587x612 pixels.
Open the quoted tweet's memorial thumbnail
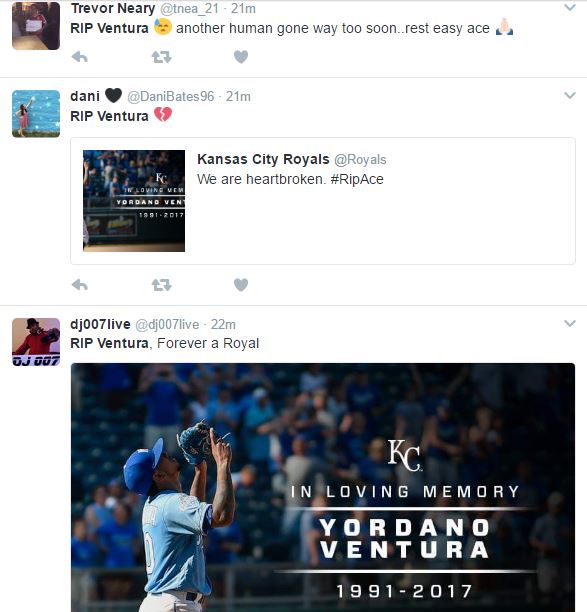(x=134, y=201)
